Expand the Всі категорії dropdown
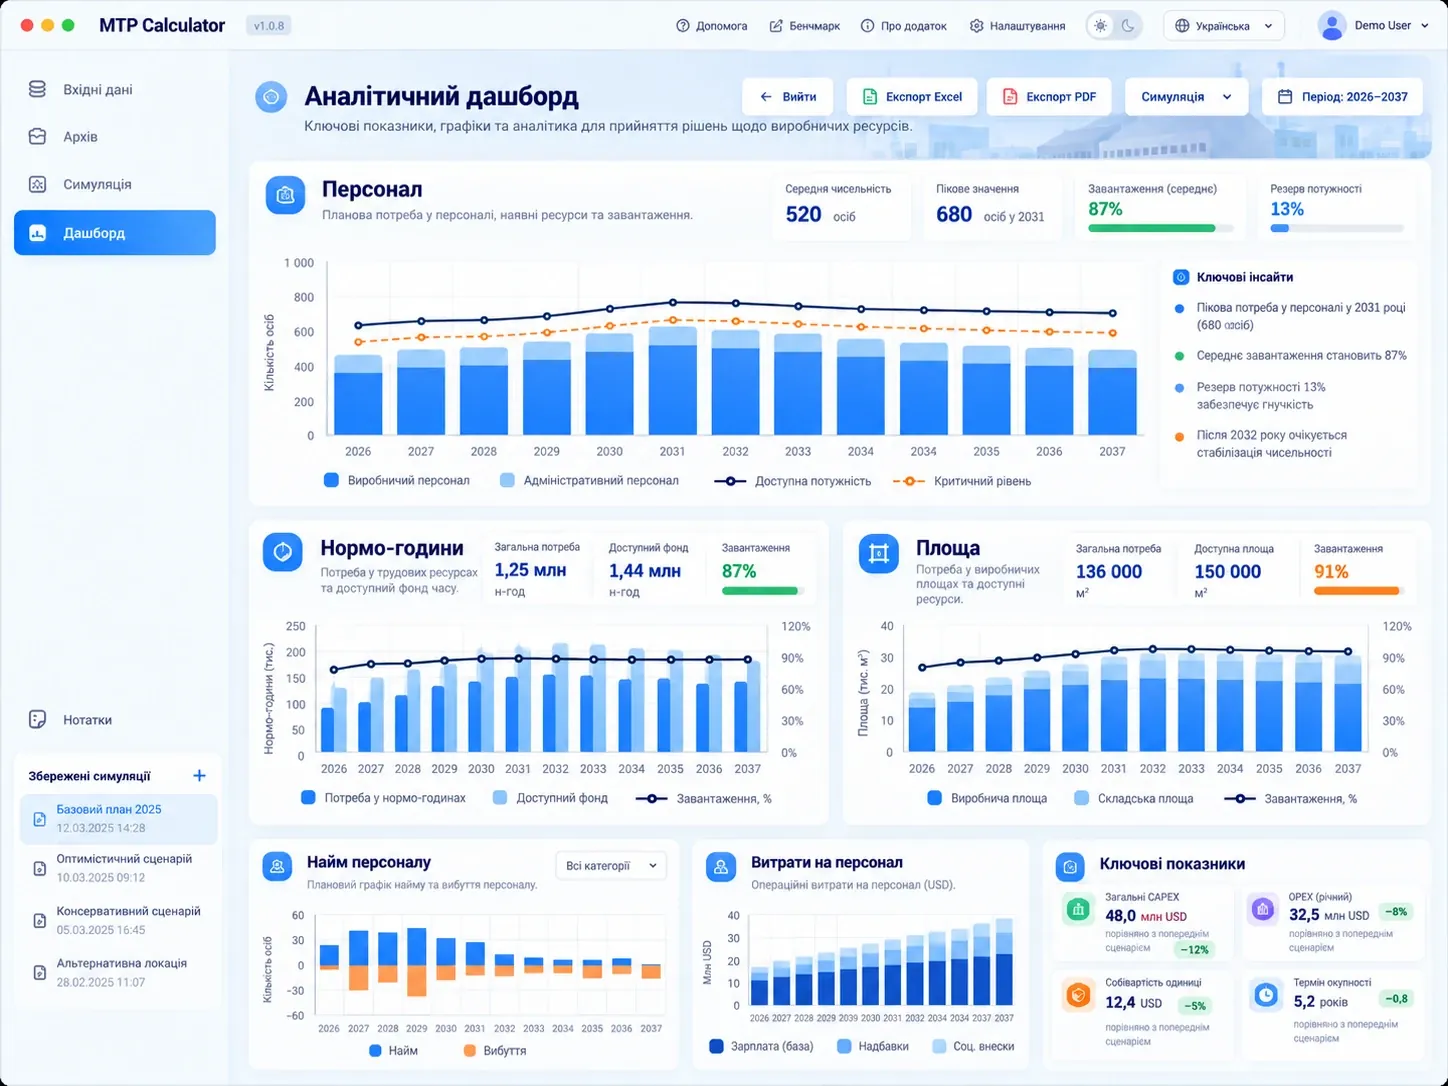 pos(611,866)
